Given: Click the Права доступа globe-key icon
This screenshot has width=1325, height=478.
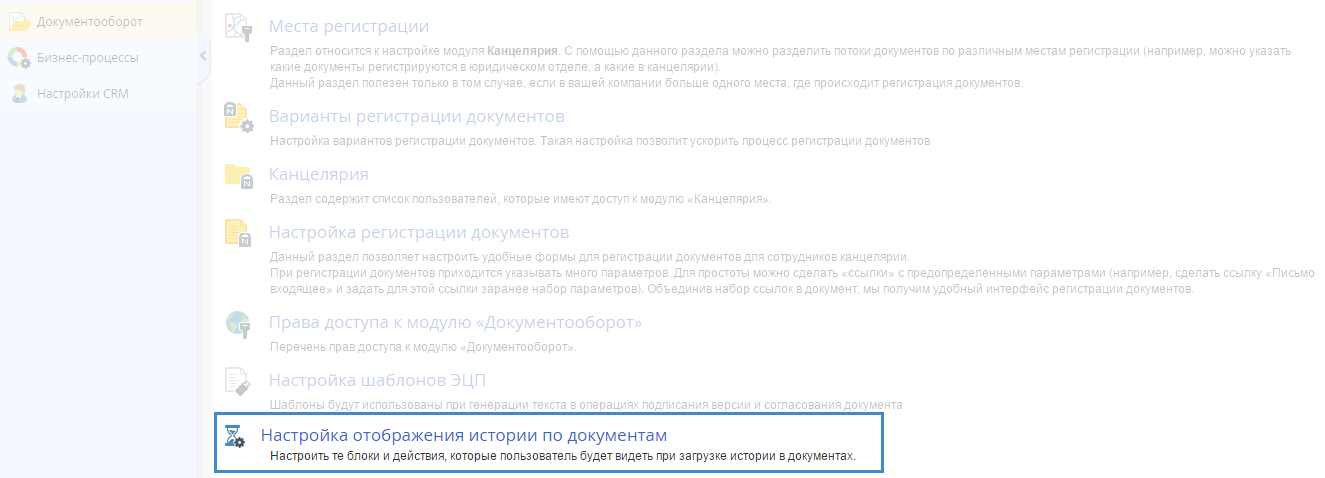Looking at the screenshot, I should point(238,323).
